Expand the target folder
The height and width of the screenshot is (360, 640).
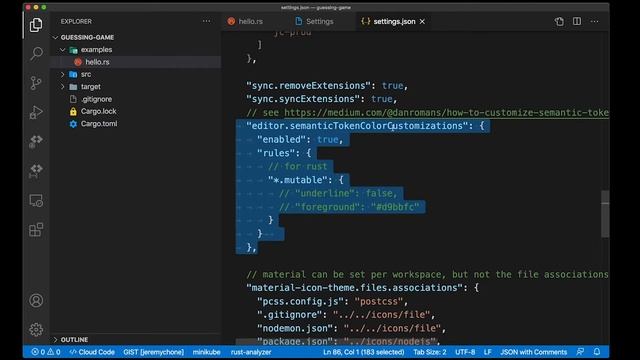62,87
